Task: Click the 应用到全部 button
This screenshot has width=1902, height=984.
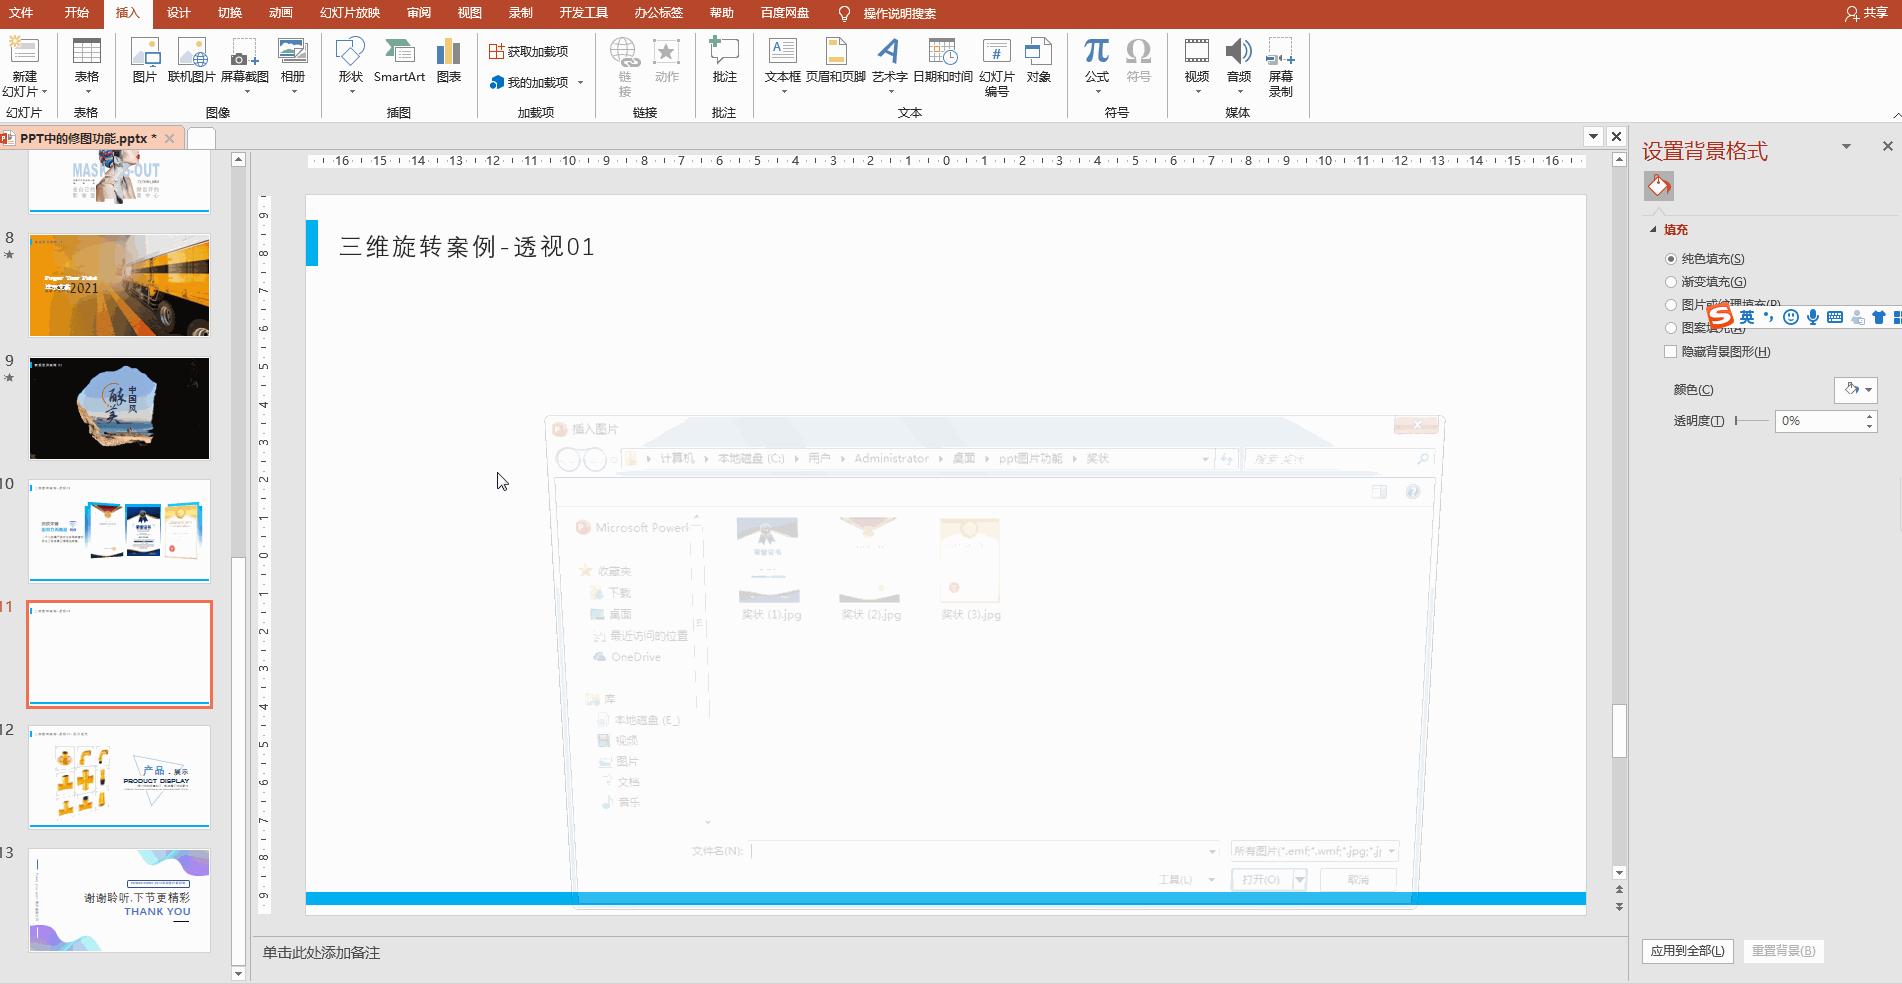Action: (1687, 951)
